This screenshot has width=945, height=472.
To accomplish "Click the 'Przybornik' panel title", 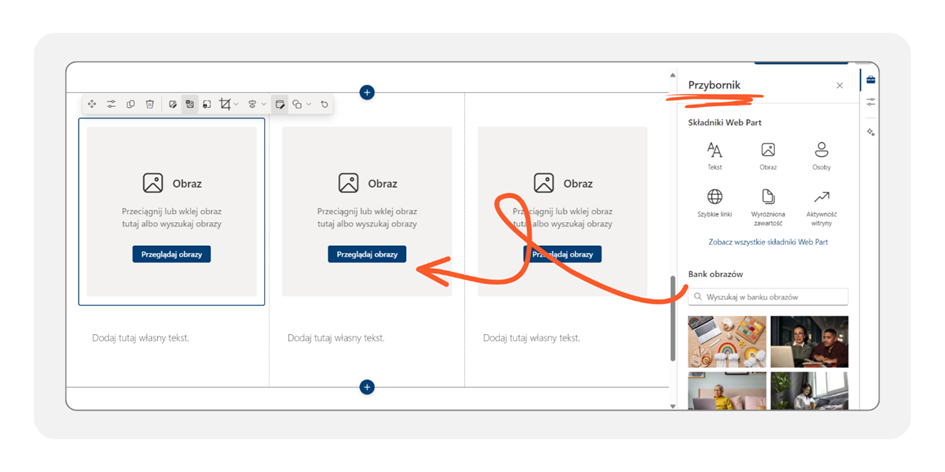I will pos(714,86).
